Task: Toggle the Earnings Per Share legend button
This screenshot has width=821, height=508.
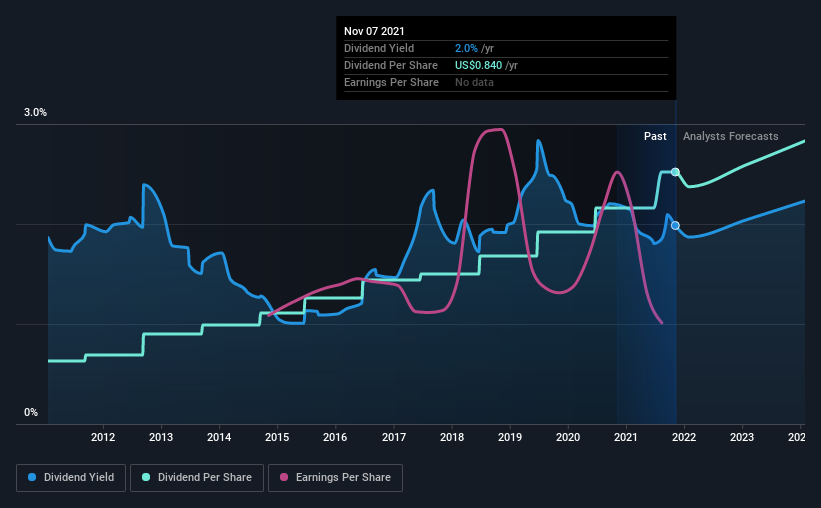Action: click(335, 478)
